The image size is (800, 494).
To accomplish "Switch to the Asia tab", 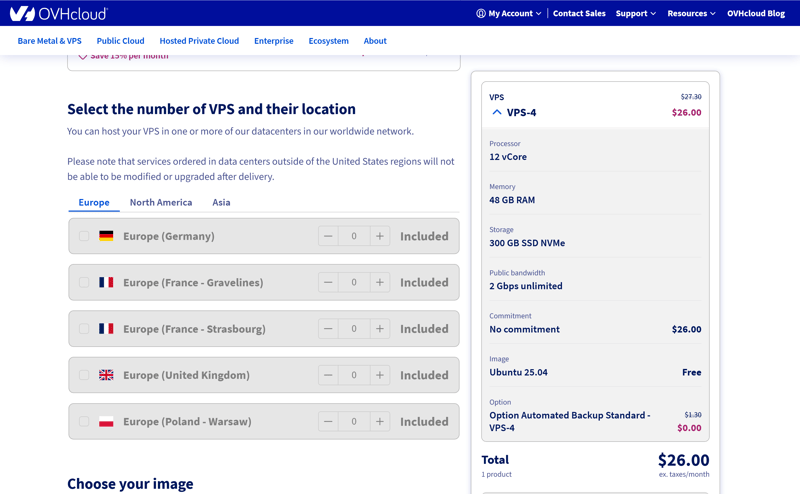I will pyautogui.click(x=221, y=202).
